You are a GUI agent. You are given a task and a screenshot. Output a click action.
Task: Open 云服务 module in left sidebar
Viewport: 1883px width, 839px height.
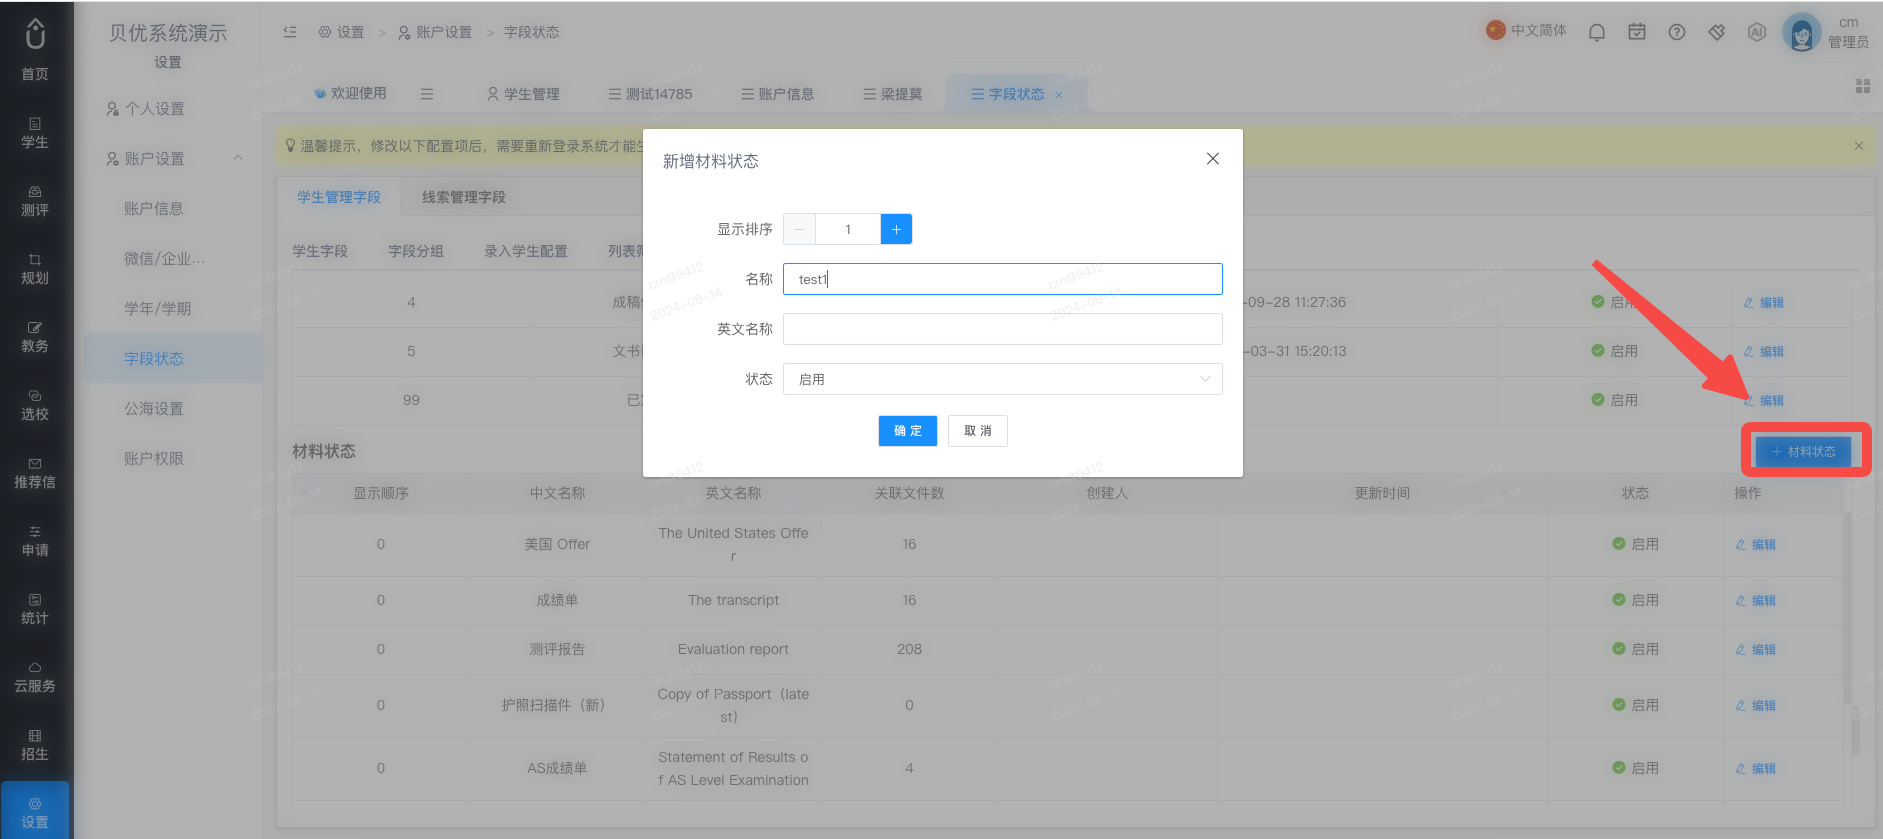[x=35, y=677]
